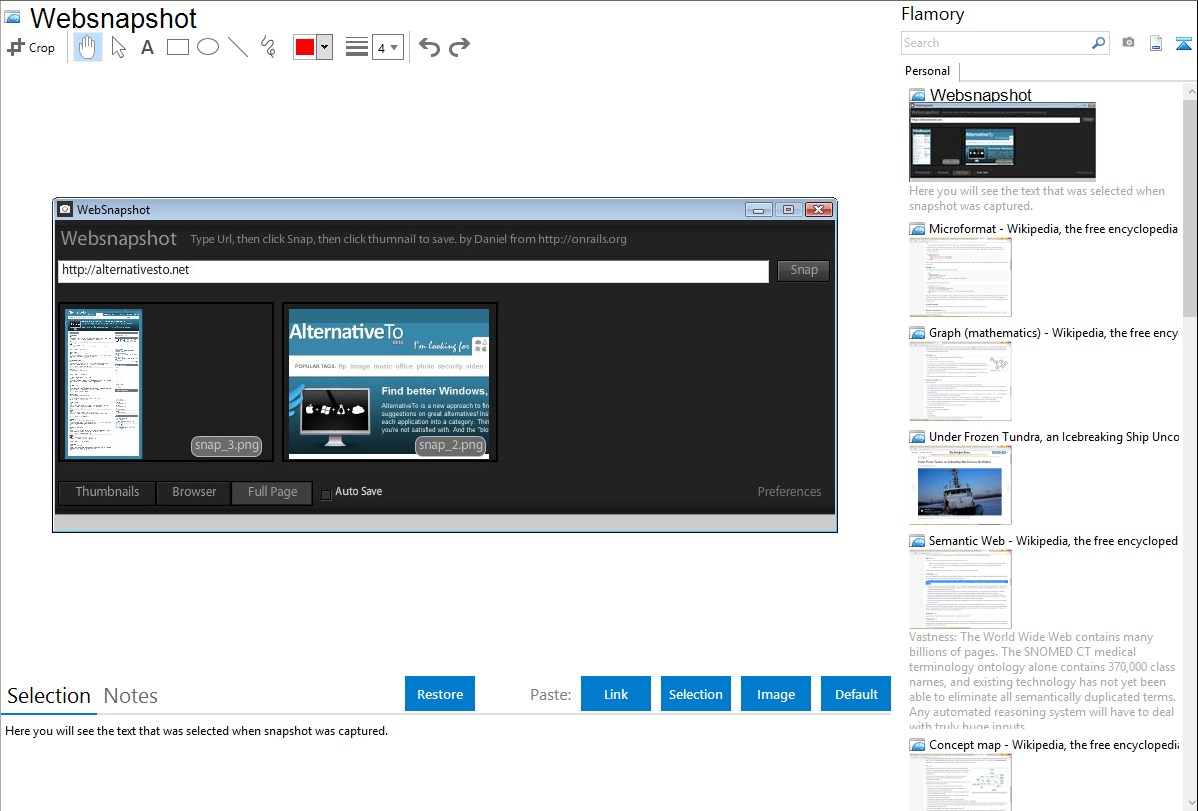The image size is (1198, 811).
Task: Undo the last edit
Action: pyautogui.click(x=429, y=47)
